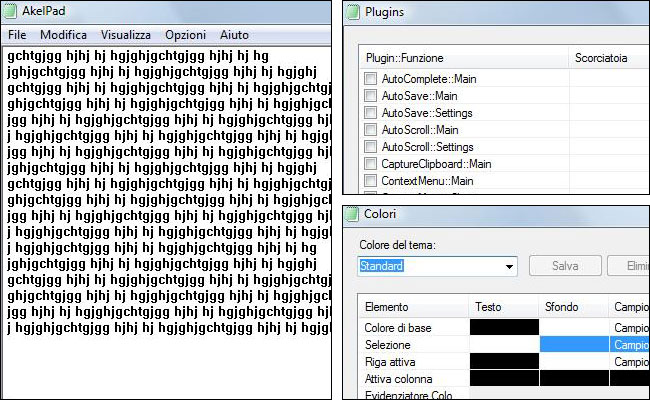Click the Opzioni menu item

186,34
